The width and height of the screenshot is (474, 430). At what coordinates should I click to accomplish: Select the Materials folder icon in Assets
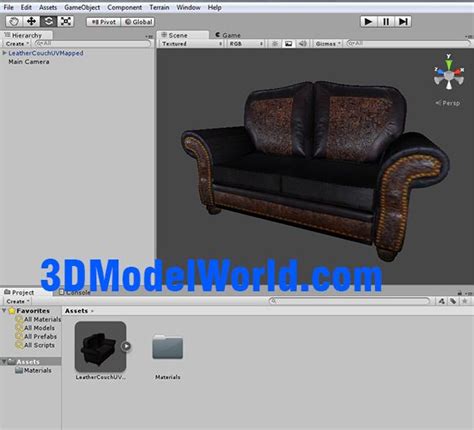point(168,347)
